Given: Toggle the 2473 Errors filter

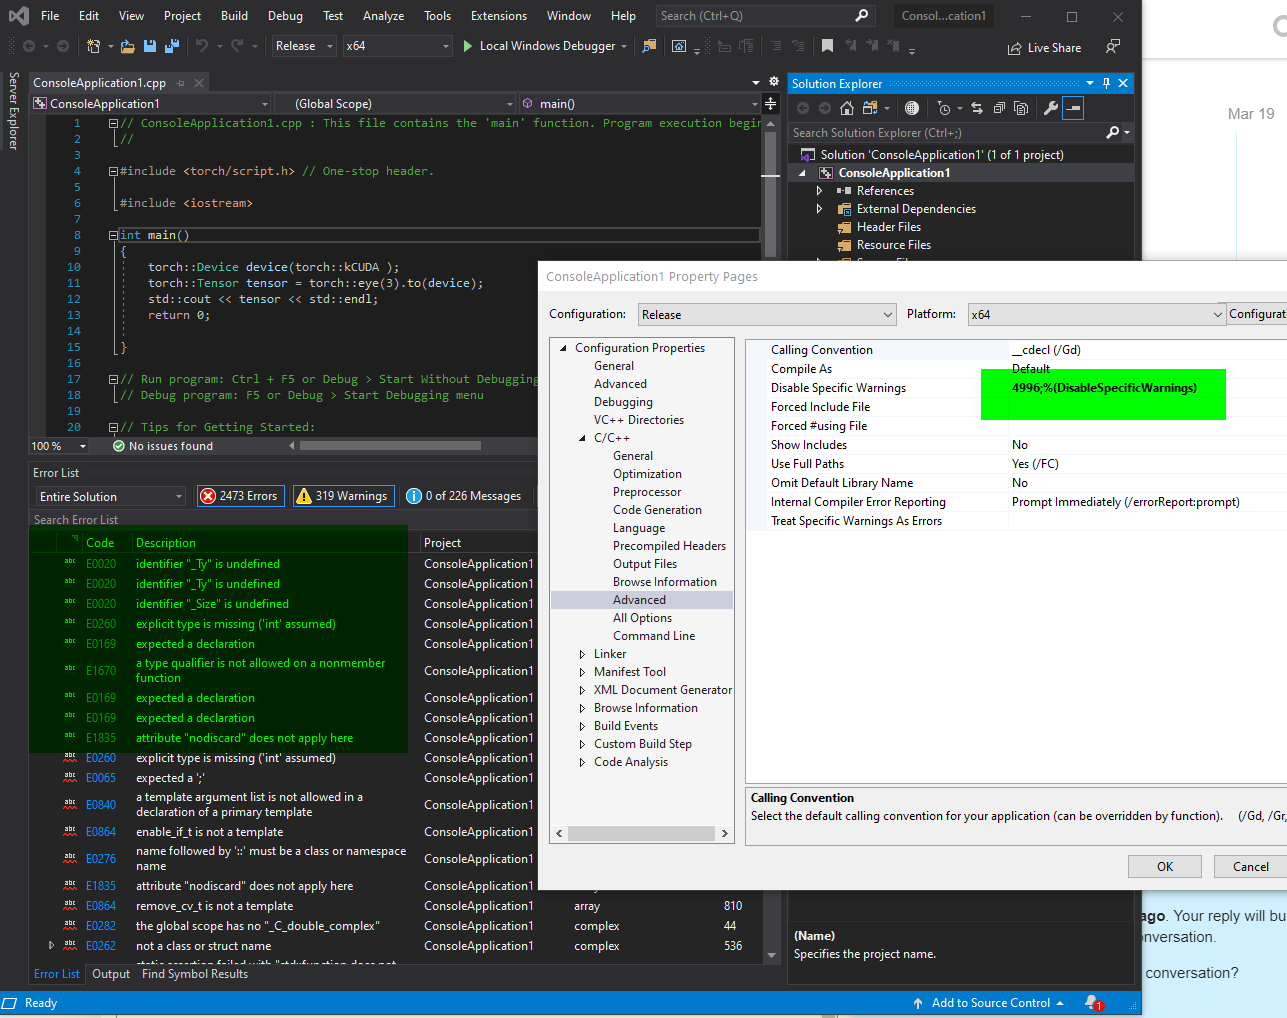Looking at the screenshot, I should pyautogui.click(x=239, y=496).
